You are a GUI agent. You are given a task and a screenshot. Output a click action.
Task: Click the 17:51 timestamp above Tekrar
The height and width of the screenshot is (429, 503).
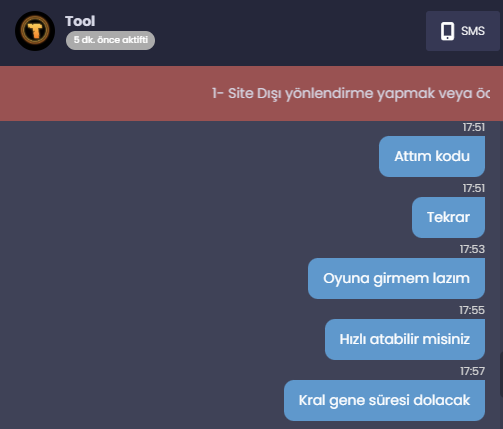pyautogui.click(x=474, y=188)
